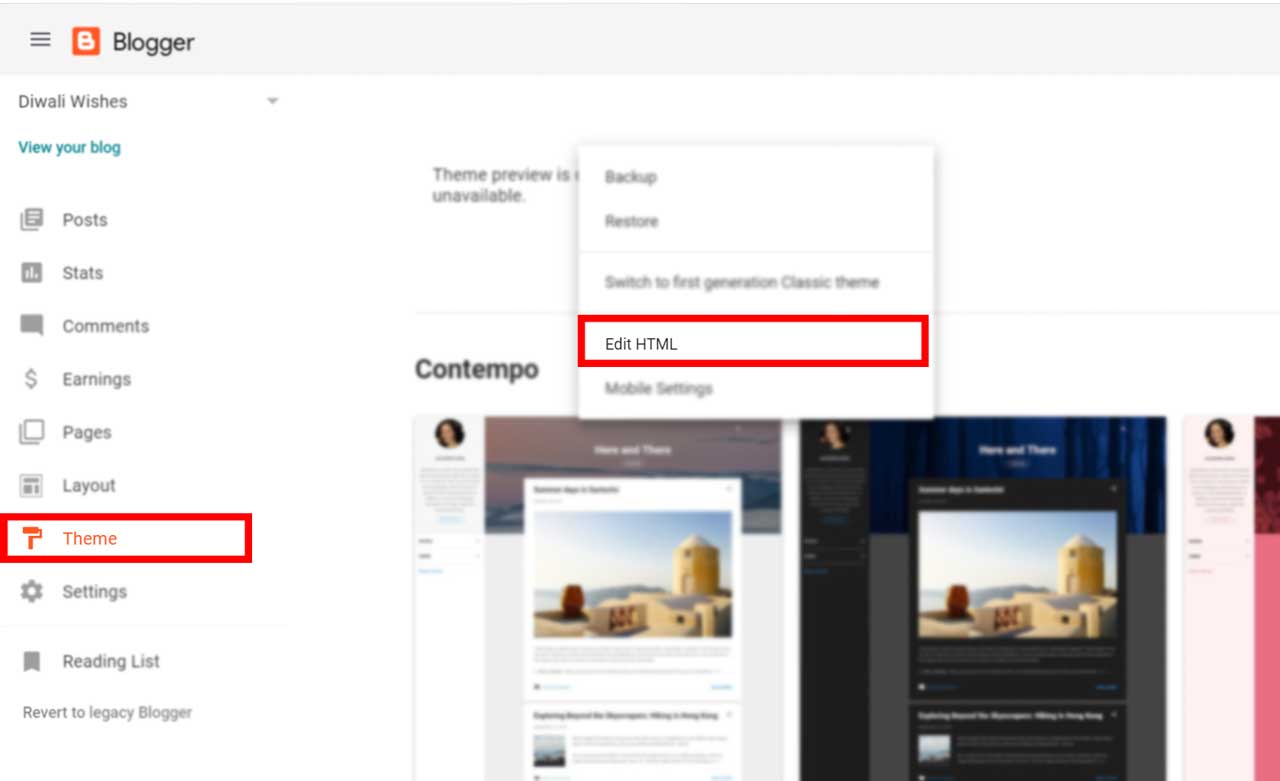The image size is (1280, 781).
Task: Click the Posts sidebar icon
Action: [32, 219]
